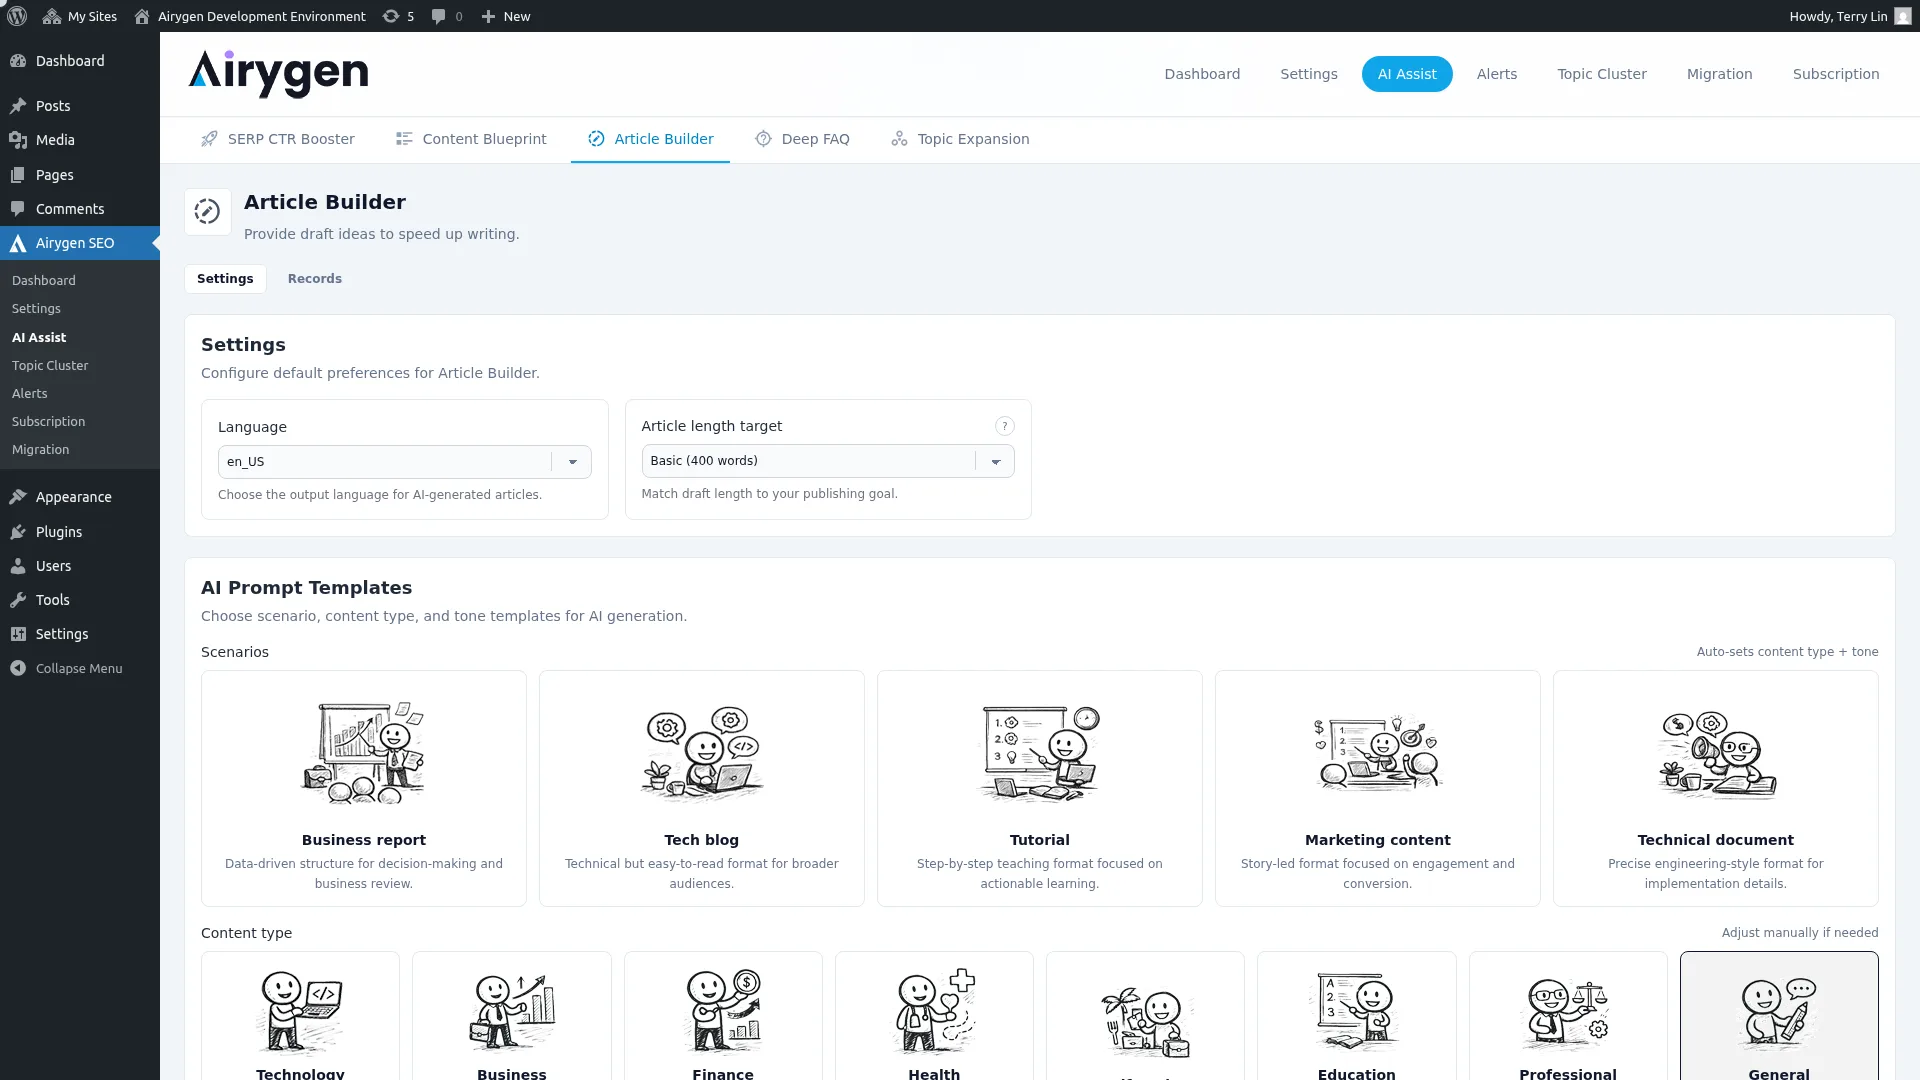Go to Dashboard in the top navigation
This screenshot has height=1080, width=1920.
pyautogui.click(x=1202, y=74)
